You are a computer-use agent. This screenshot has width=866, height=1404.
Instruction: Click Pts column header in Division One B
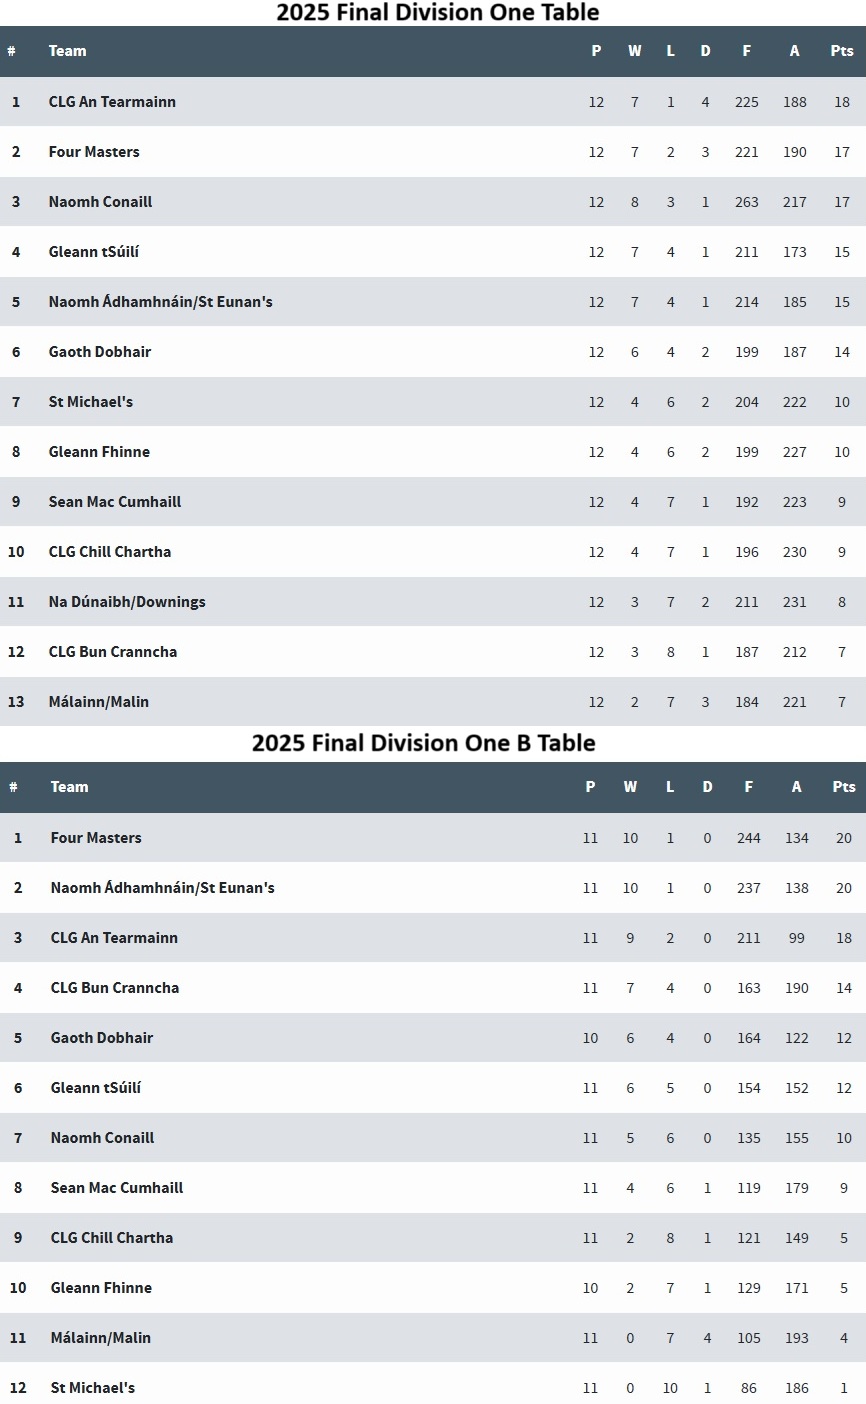coord(844,787)
